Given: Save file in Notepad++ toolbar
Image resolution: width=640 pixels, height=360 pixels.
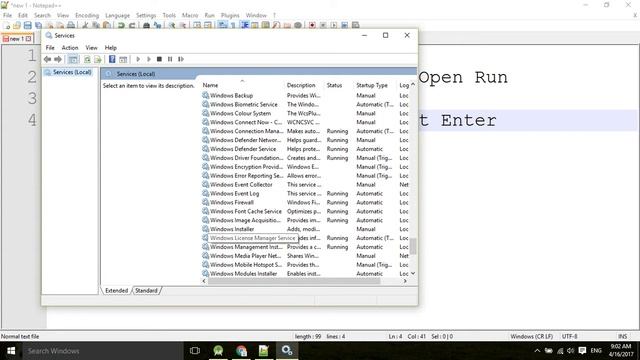Looking at the screenshot, I should (27, 25).
